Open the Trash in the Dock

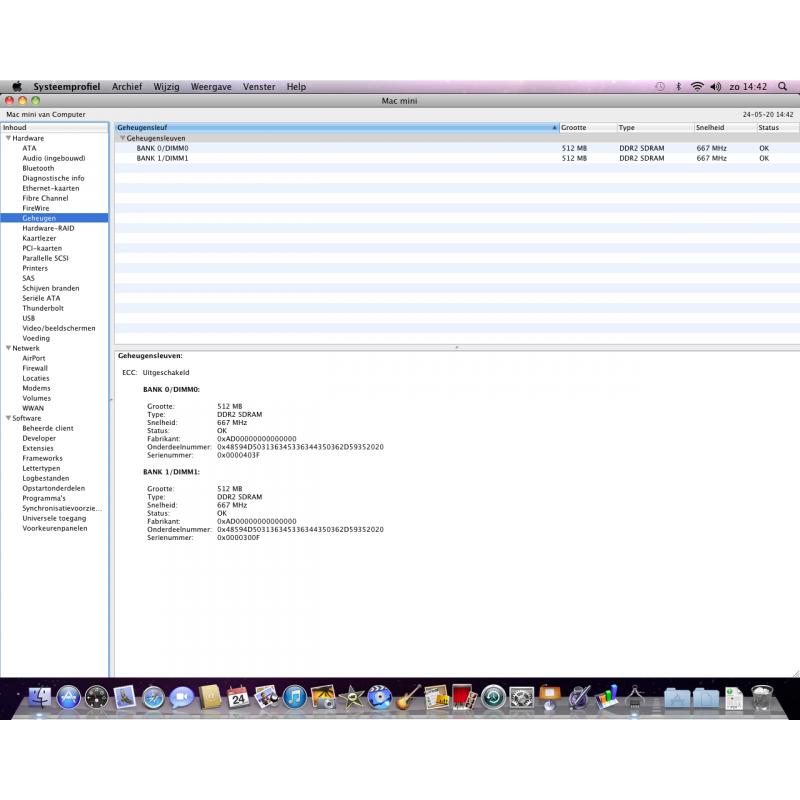pyautogui.click(x=762, y=697)
